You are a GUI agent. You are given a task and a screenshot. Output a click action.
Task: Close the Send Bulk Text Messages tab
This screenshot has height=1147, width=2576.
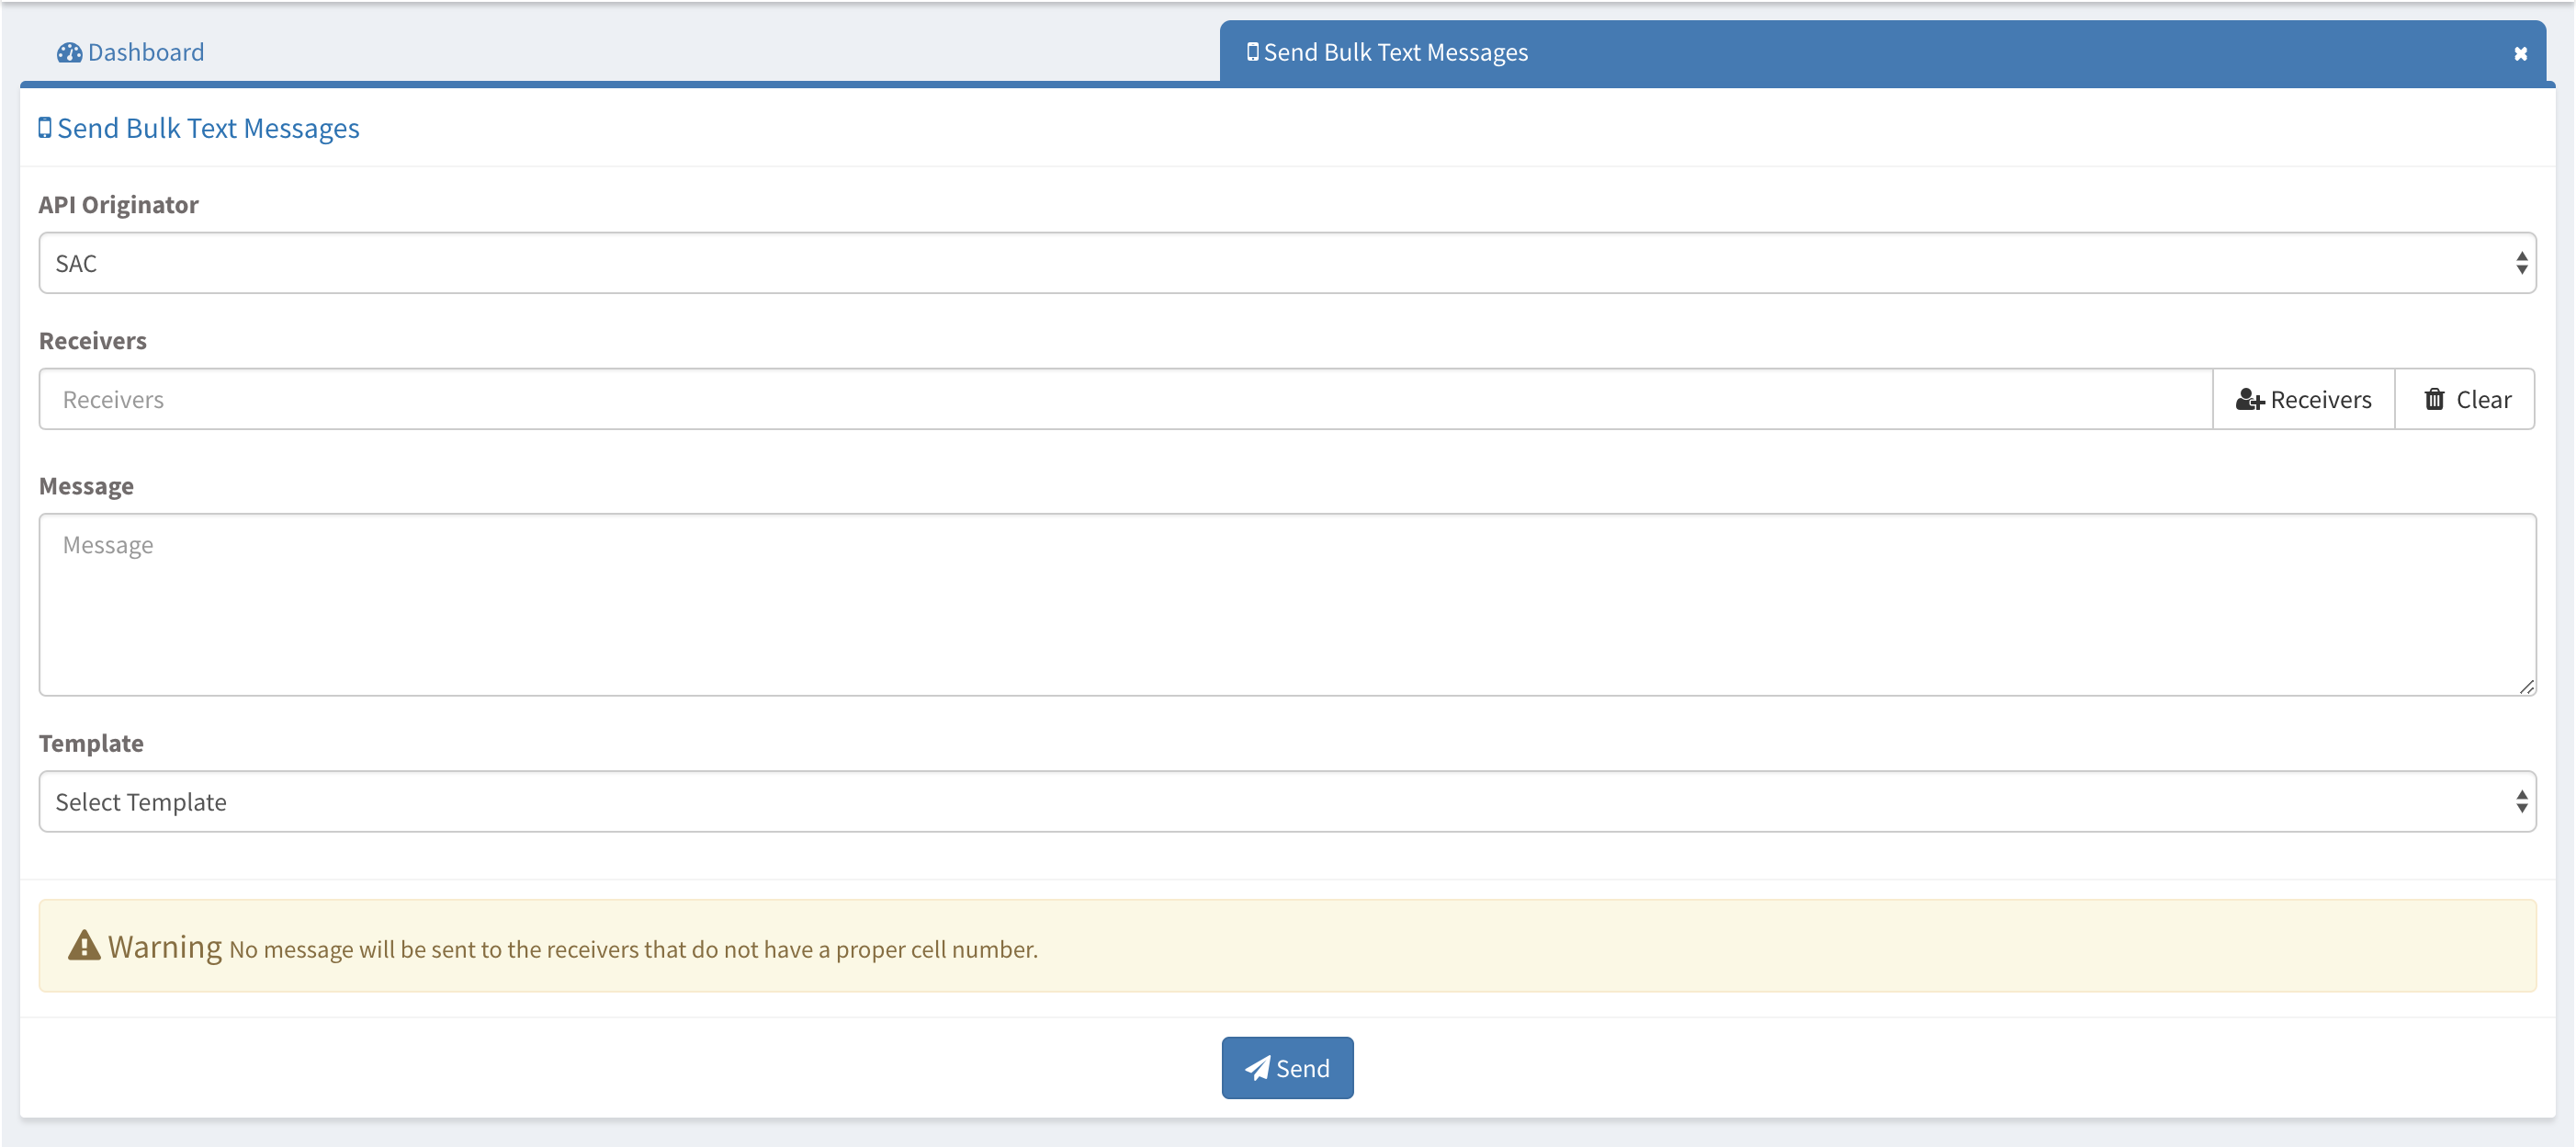click(x=2520, y=54)
